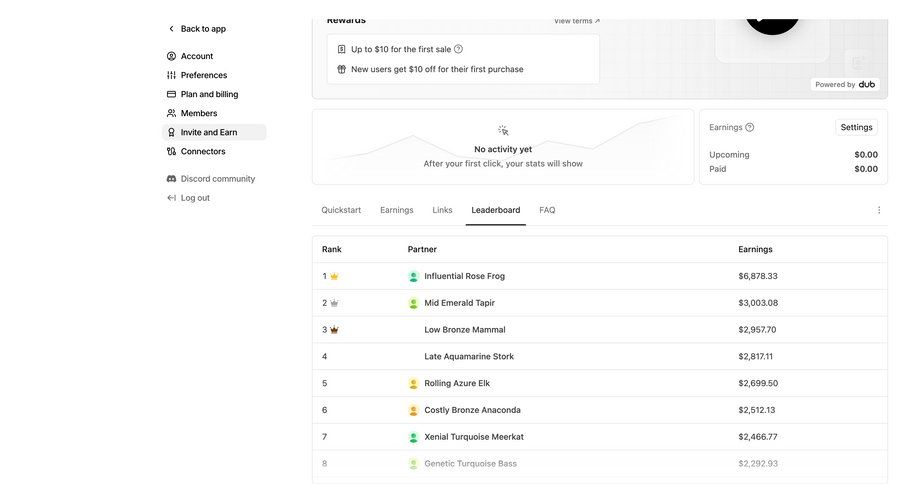Click partner name Late Aquamarine Stork
The image size is (900, 484).
coord(469,357)
